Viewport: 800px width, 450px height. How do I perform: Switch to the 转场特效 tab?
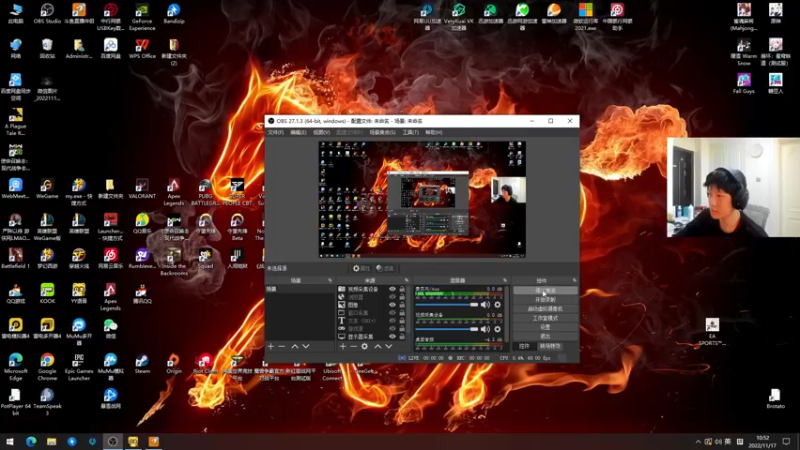pos(550,346)
